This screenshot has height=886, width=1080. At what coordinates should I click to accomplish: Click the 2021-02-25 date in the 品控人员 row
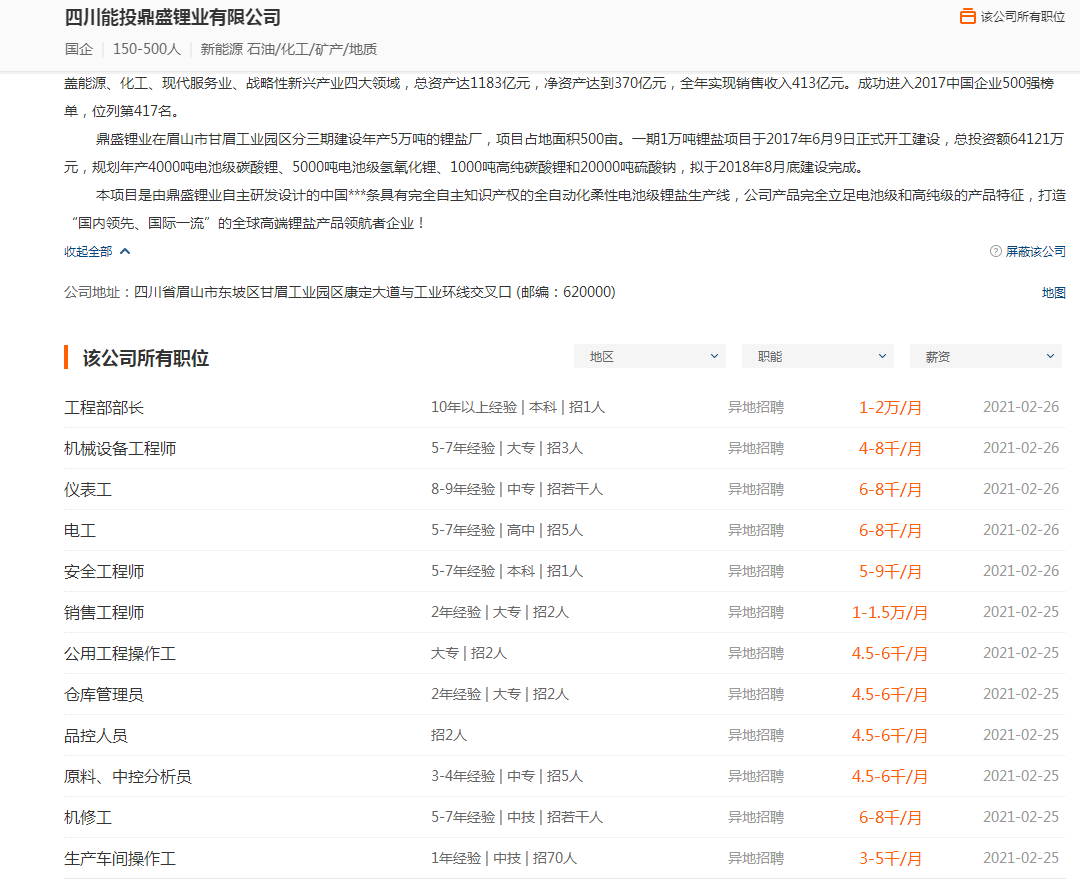[x=1021, y=735]
